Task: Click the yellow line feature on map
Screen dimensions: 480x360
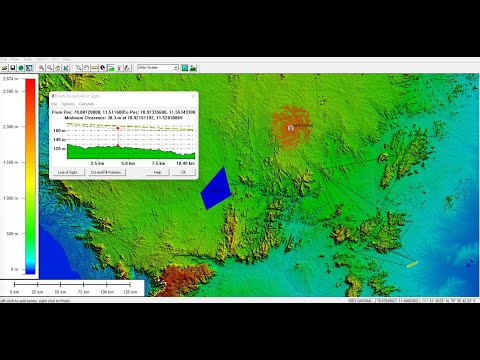Action: click(412, 264)
